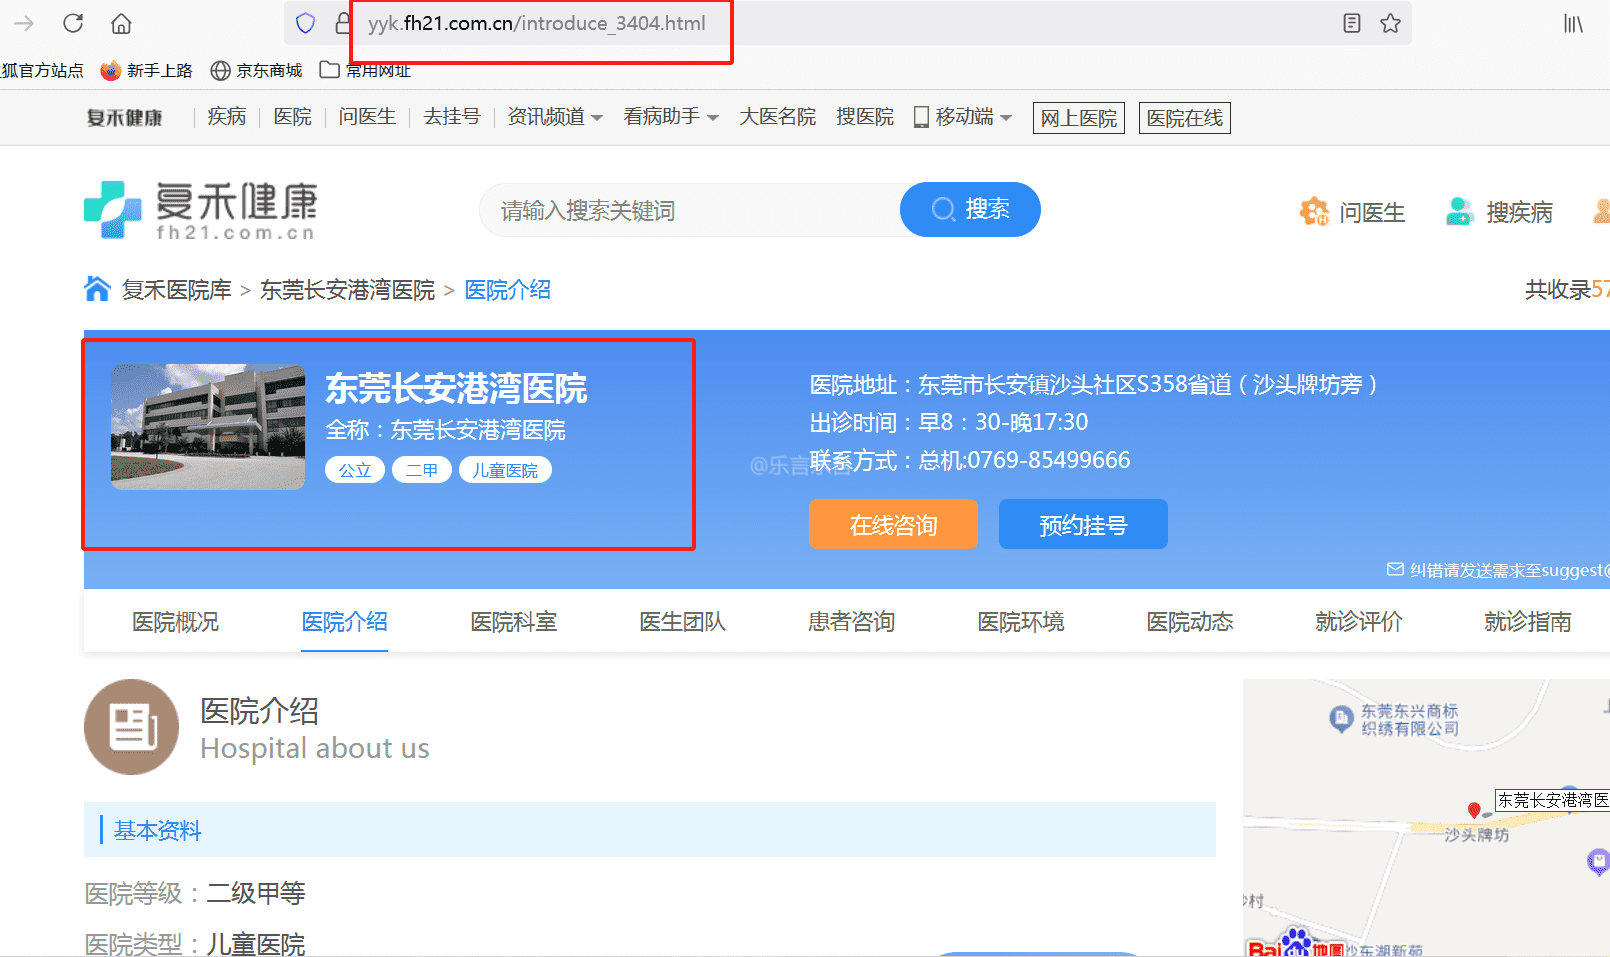This screenshot has height=957, width=1610.
Task: Switch to the 医生团队 tab
Action: coord(682,622)
